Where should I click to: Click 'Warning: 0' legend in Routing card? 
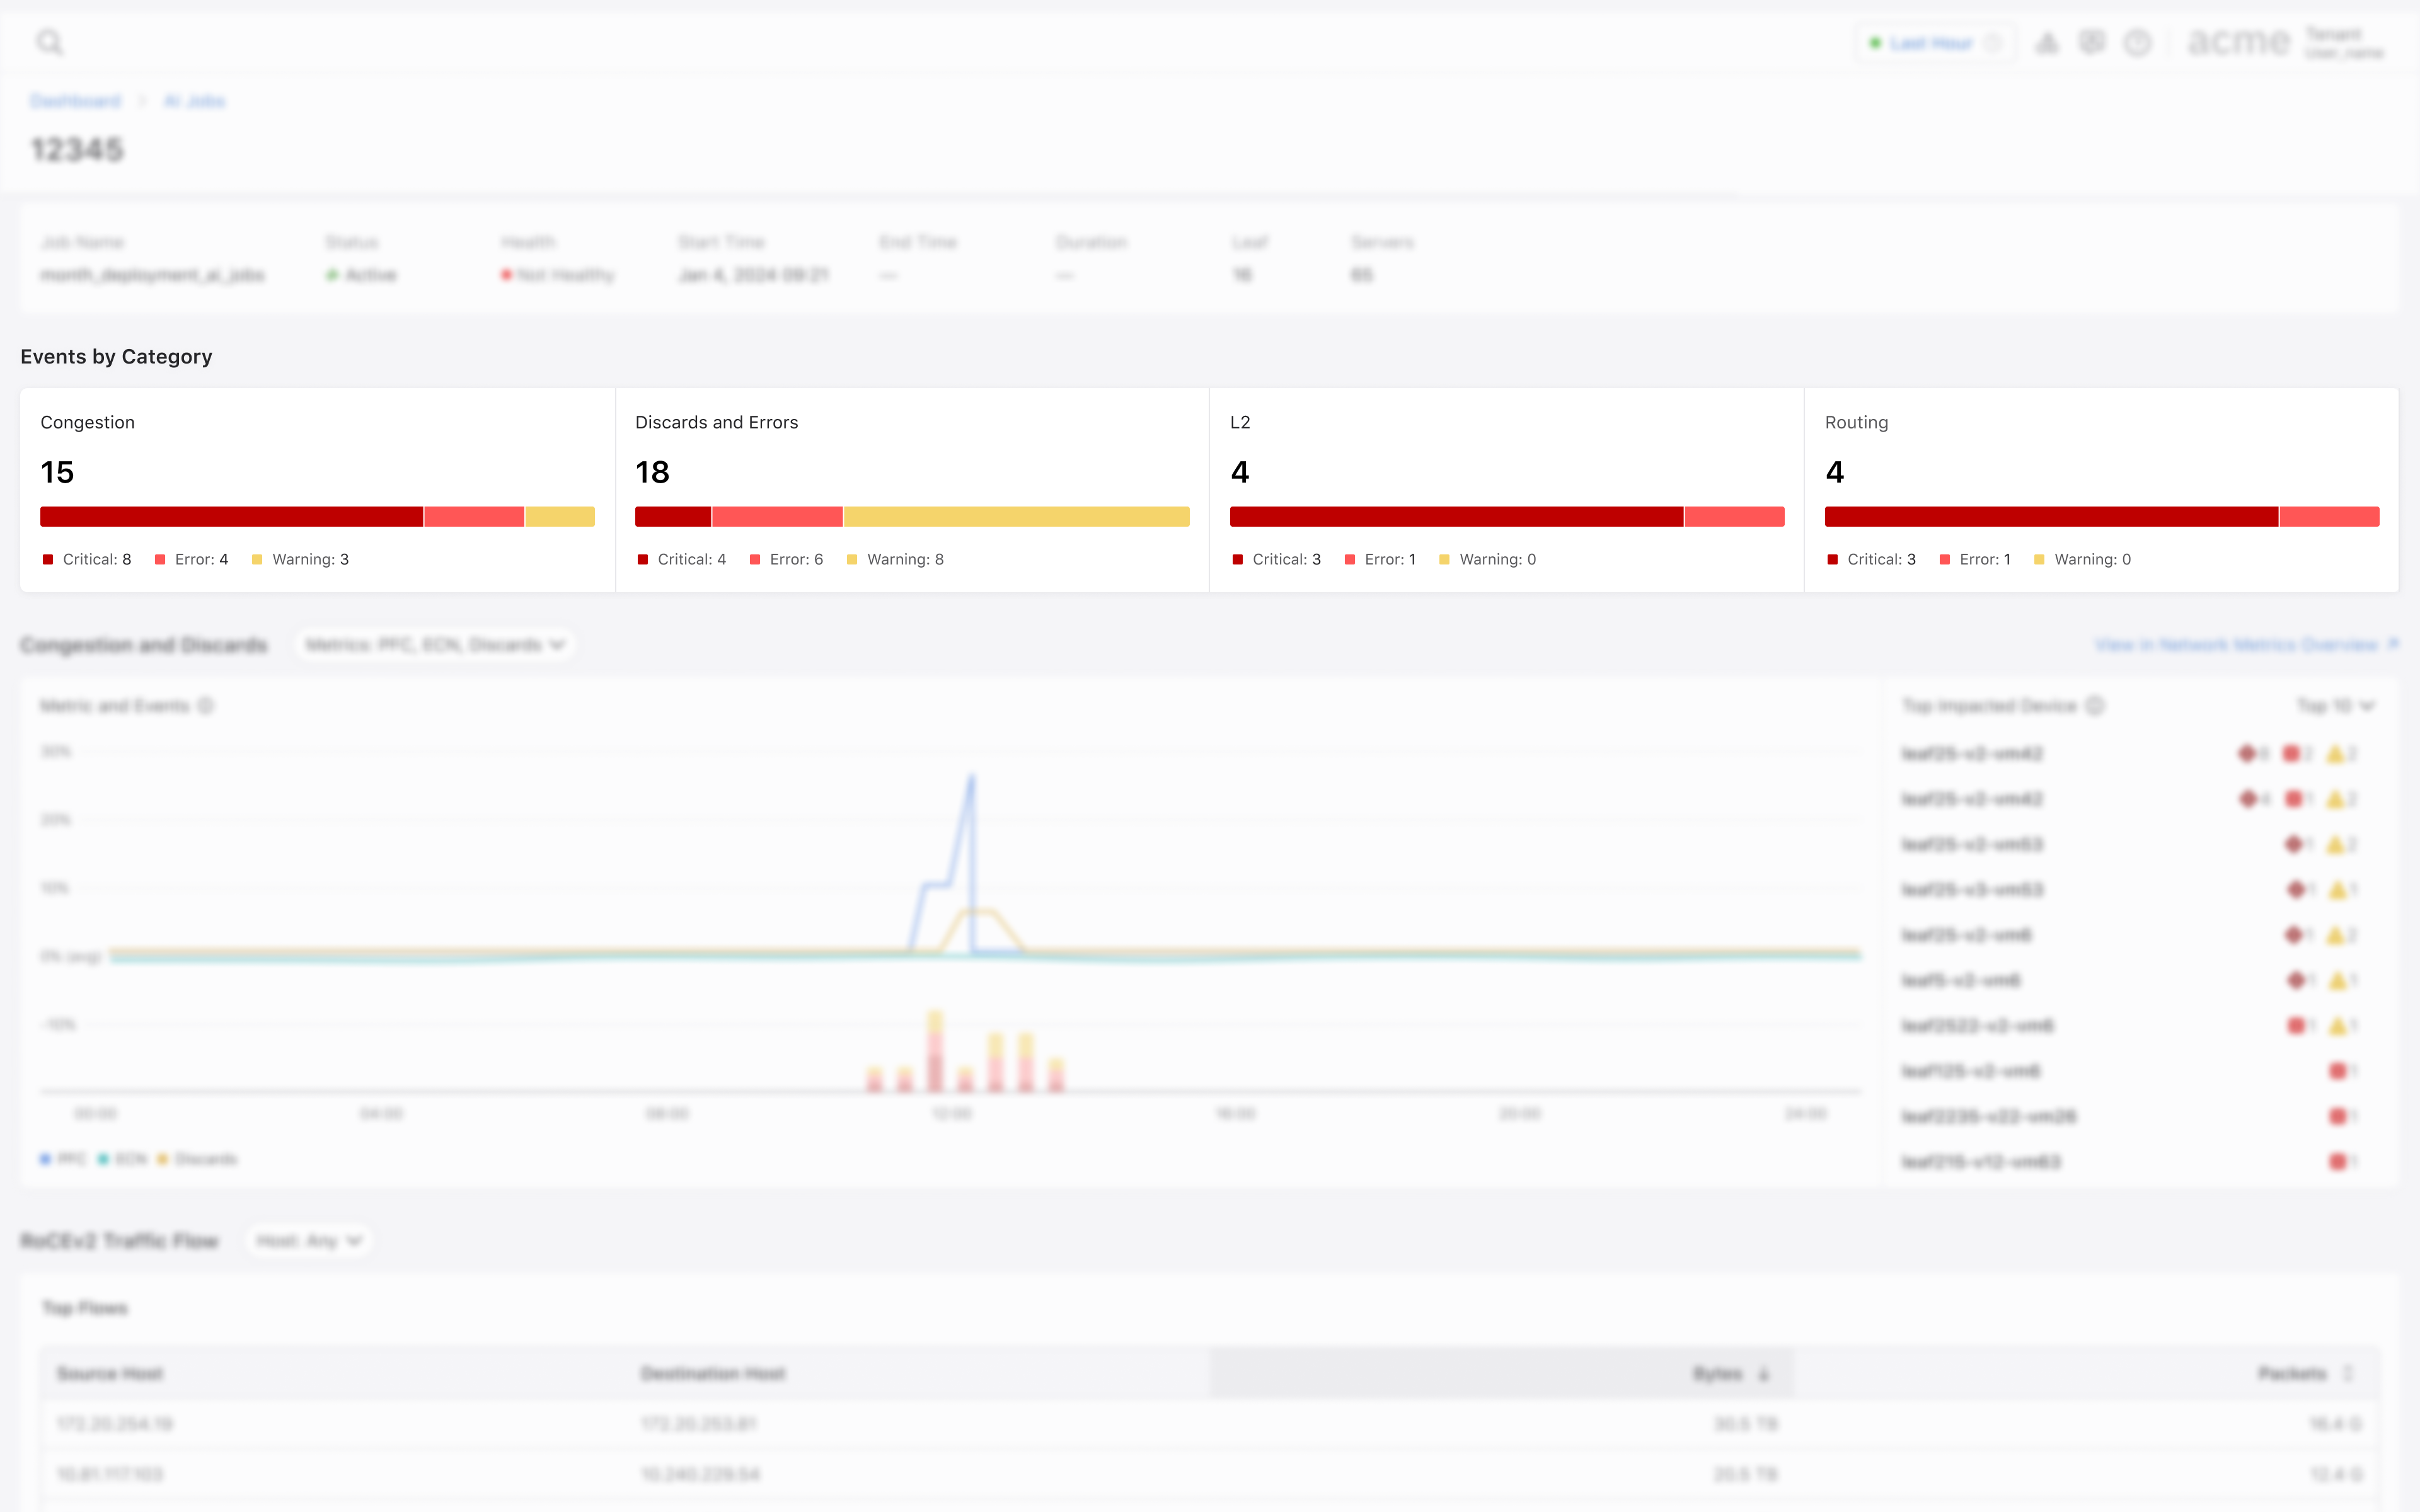click(2083, 559)
